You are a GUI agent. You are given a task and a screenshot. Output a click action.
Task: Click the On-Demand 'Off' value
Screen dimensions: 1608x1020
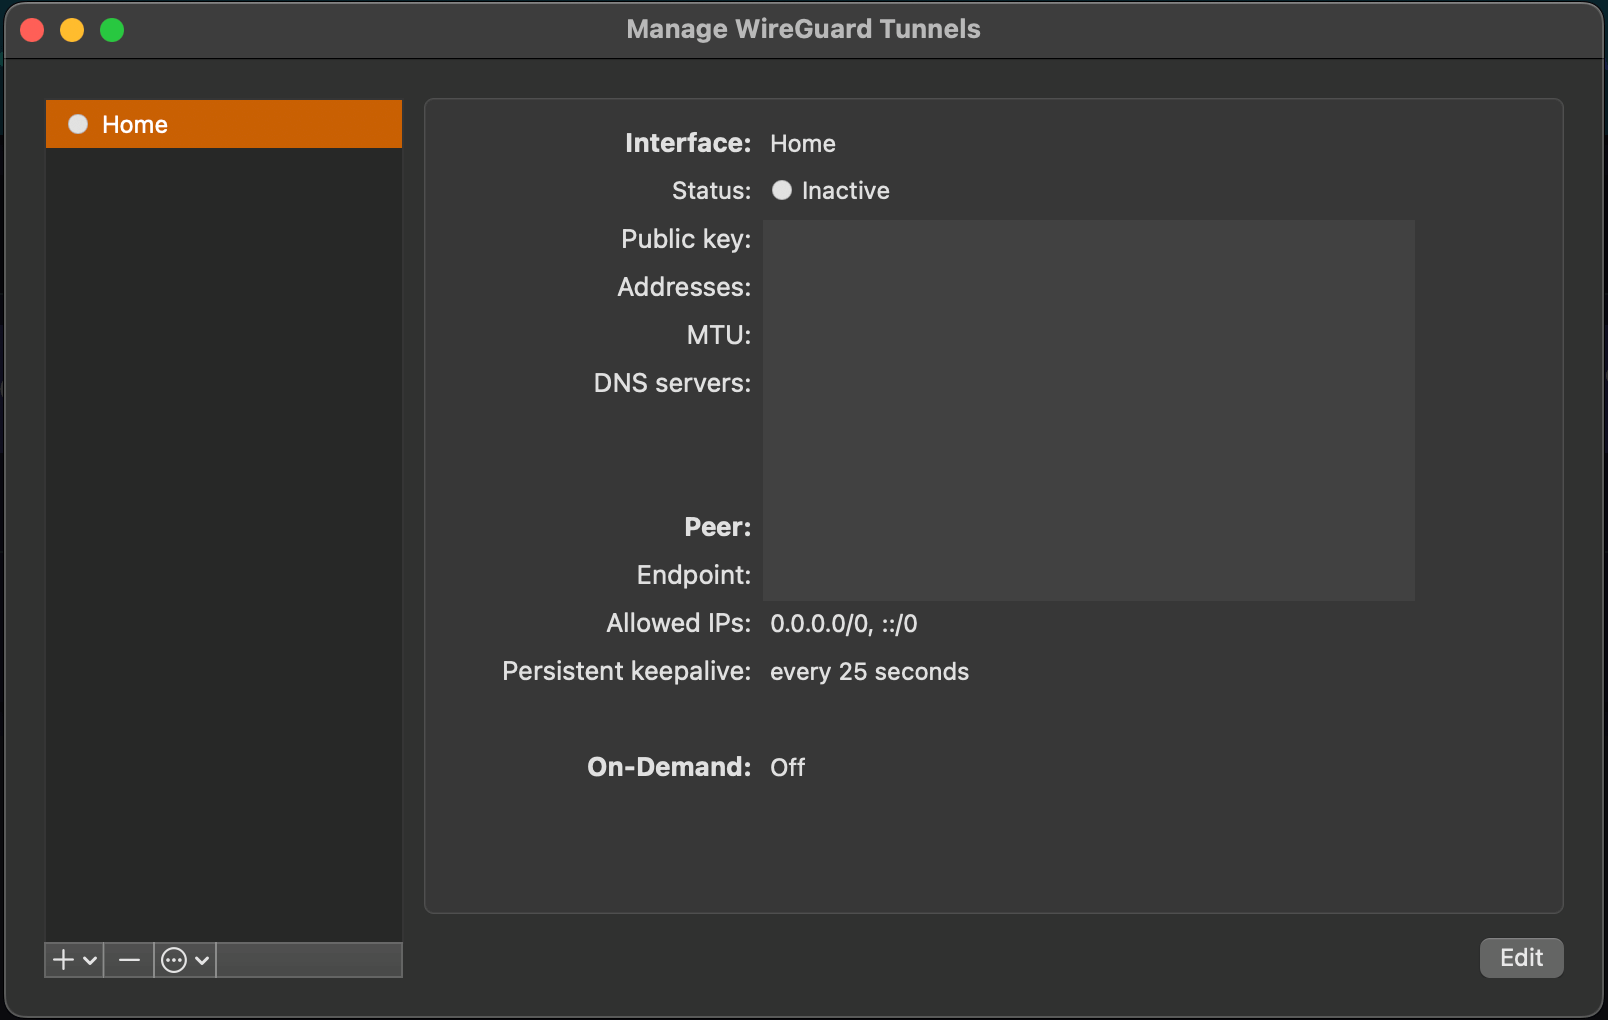click(787, 768)
